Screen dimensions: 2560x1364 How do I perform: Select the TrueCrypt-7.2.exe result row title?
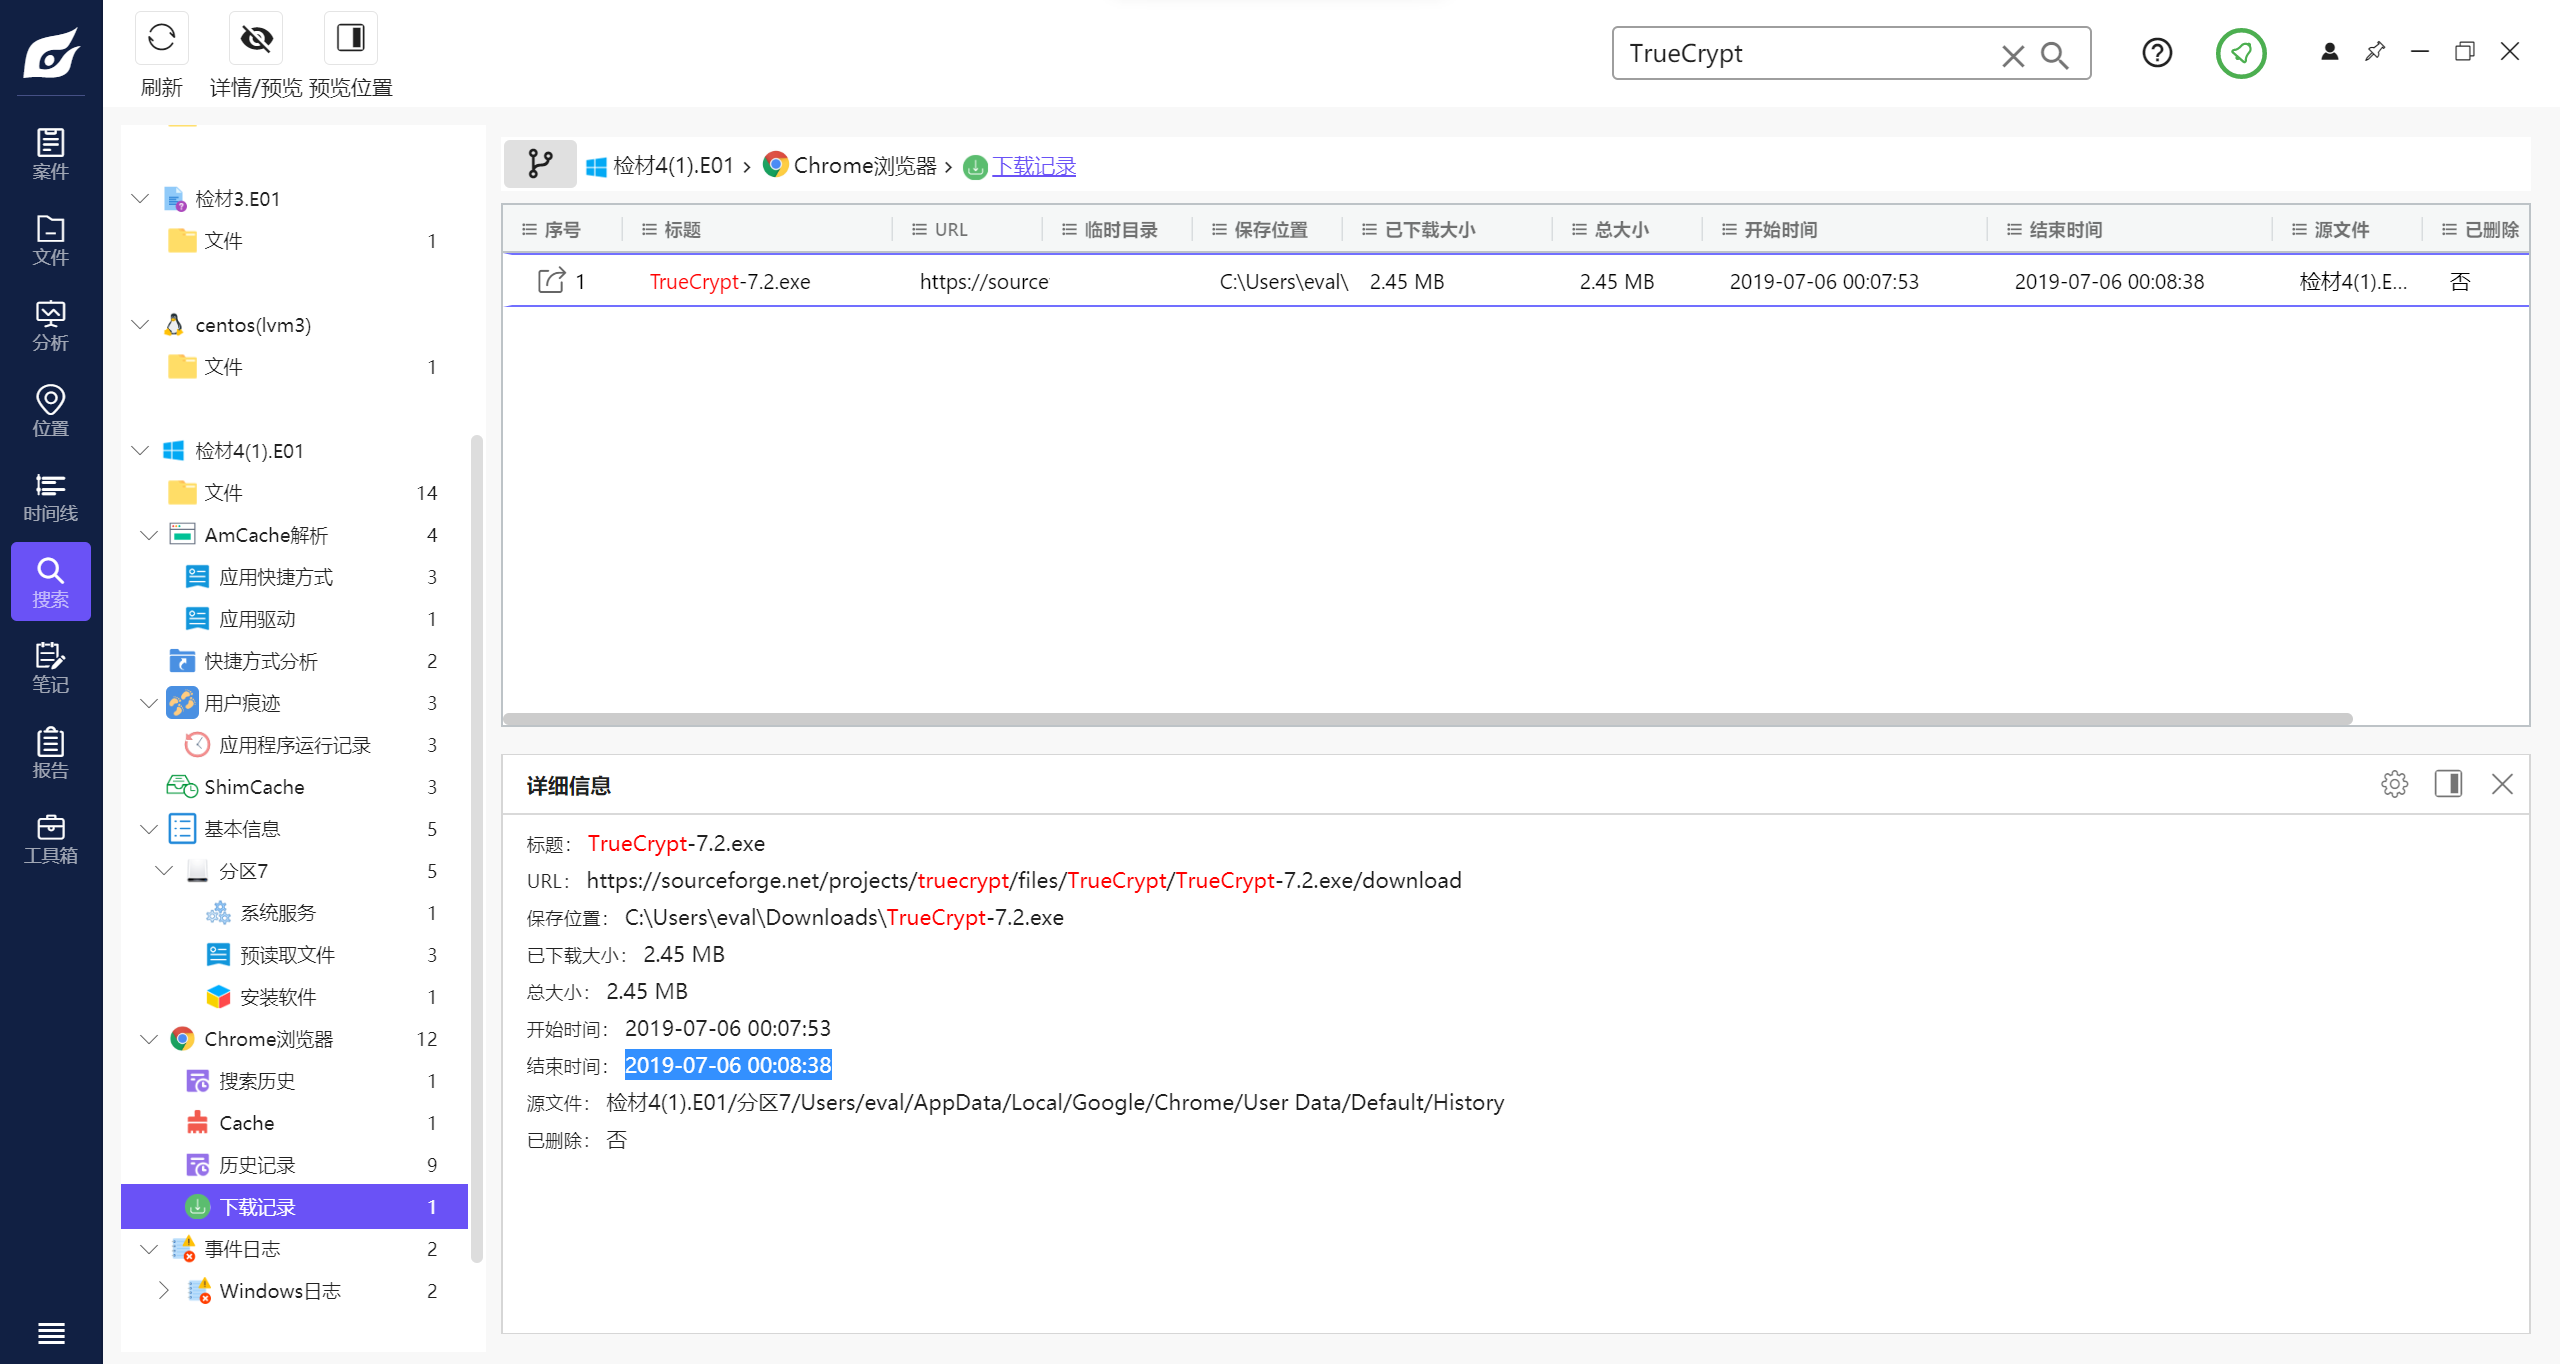coord(730,281)
